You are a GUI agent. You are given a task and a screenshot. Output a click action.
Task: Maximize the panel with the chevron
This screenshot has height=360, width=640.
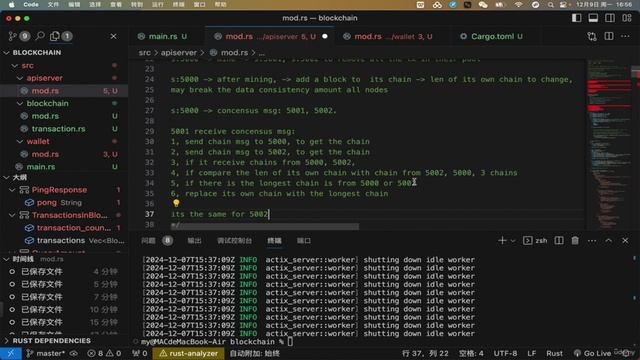(x=609, y=241)
